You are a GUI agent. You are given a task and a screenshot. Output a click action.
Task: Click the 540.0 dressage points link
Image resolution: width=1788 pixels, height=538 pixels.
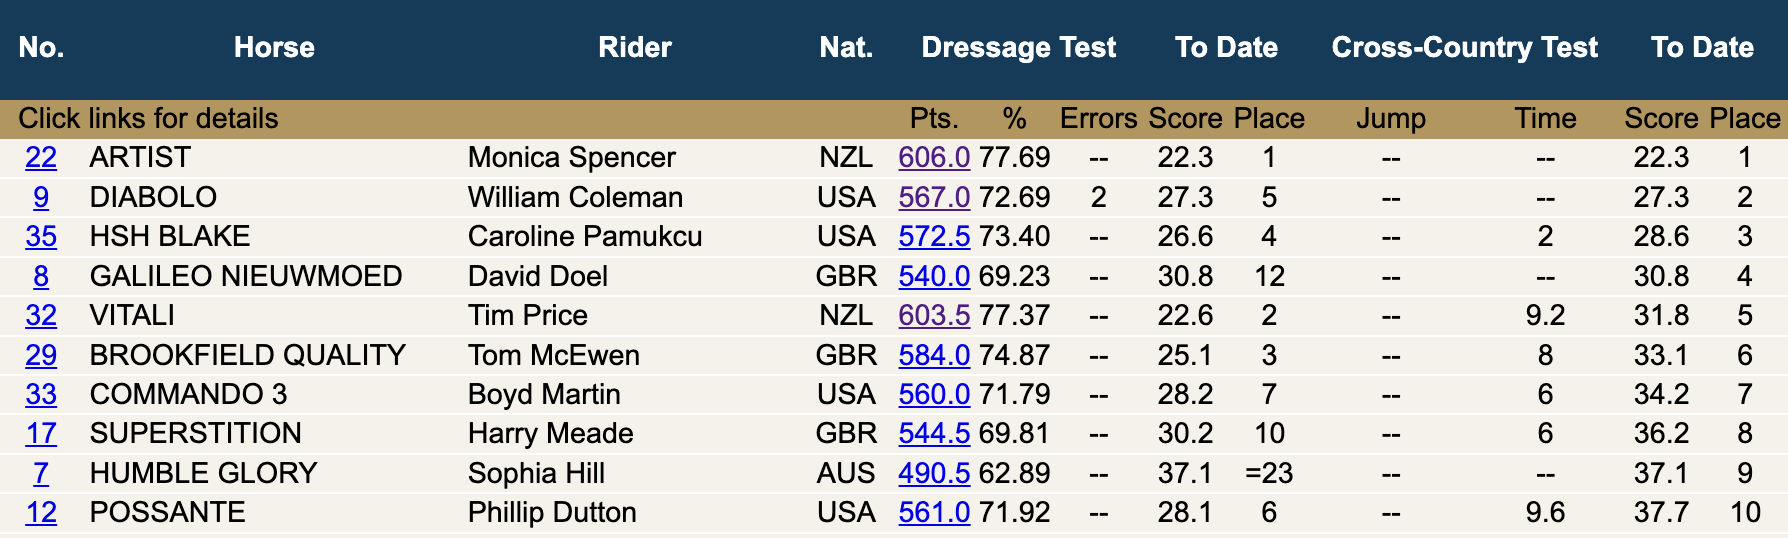coord(934,276)
